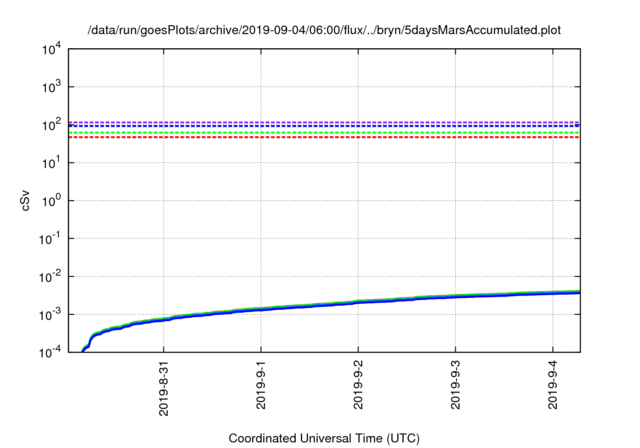Click the Coordinated Universal Time (UTC) axis title
Viewport: 640px width, 448px height.
(324, 438)
